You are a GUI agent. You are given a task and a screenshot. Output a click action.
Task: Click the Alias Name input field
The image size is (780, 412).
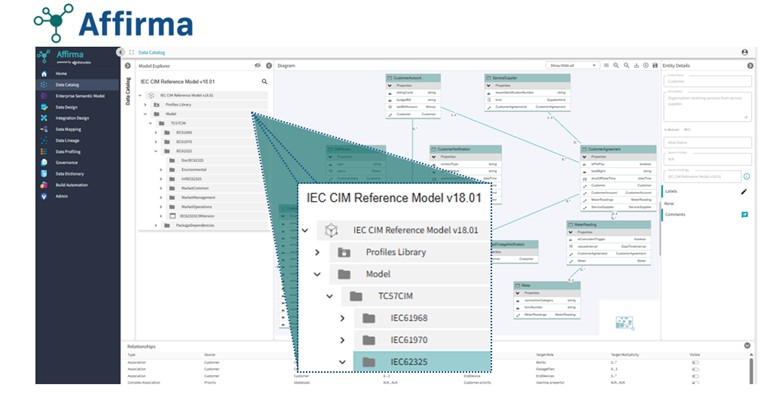pyautogui.click(x=707, y=142)
